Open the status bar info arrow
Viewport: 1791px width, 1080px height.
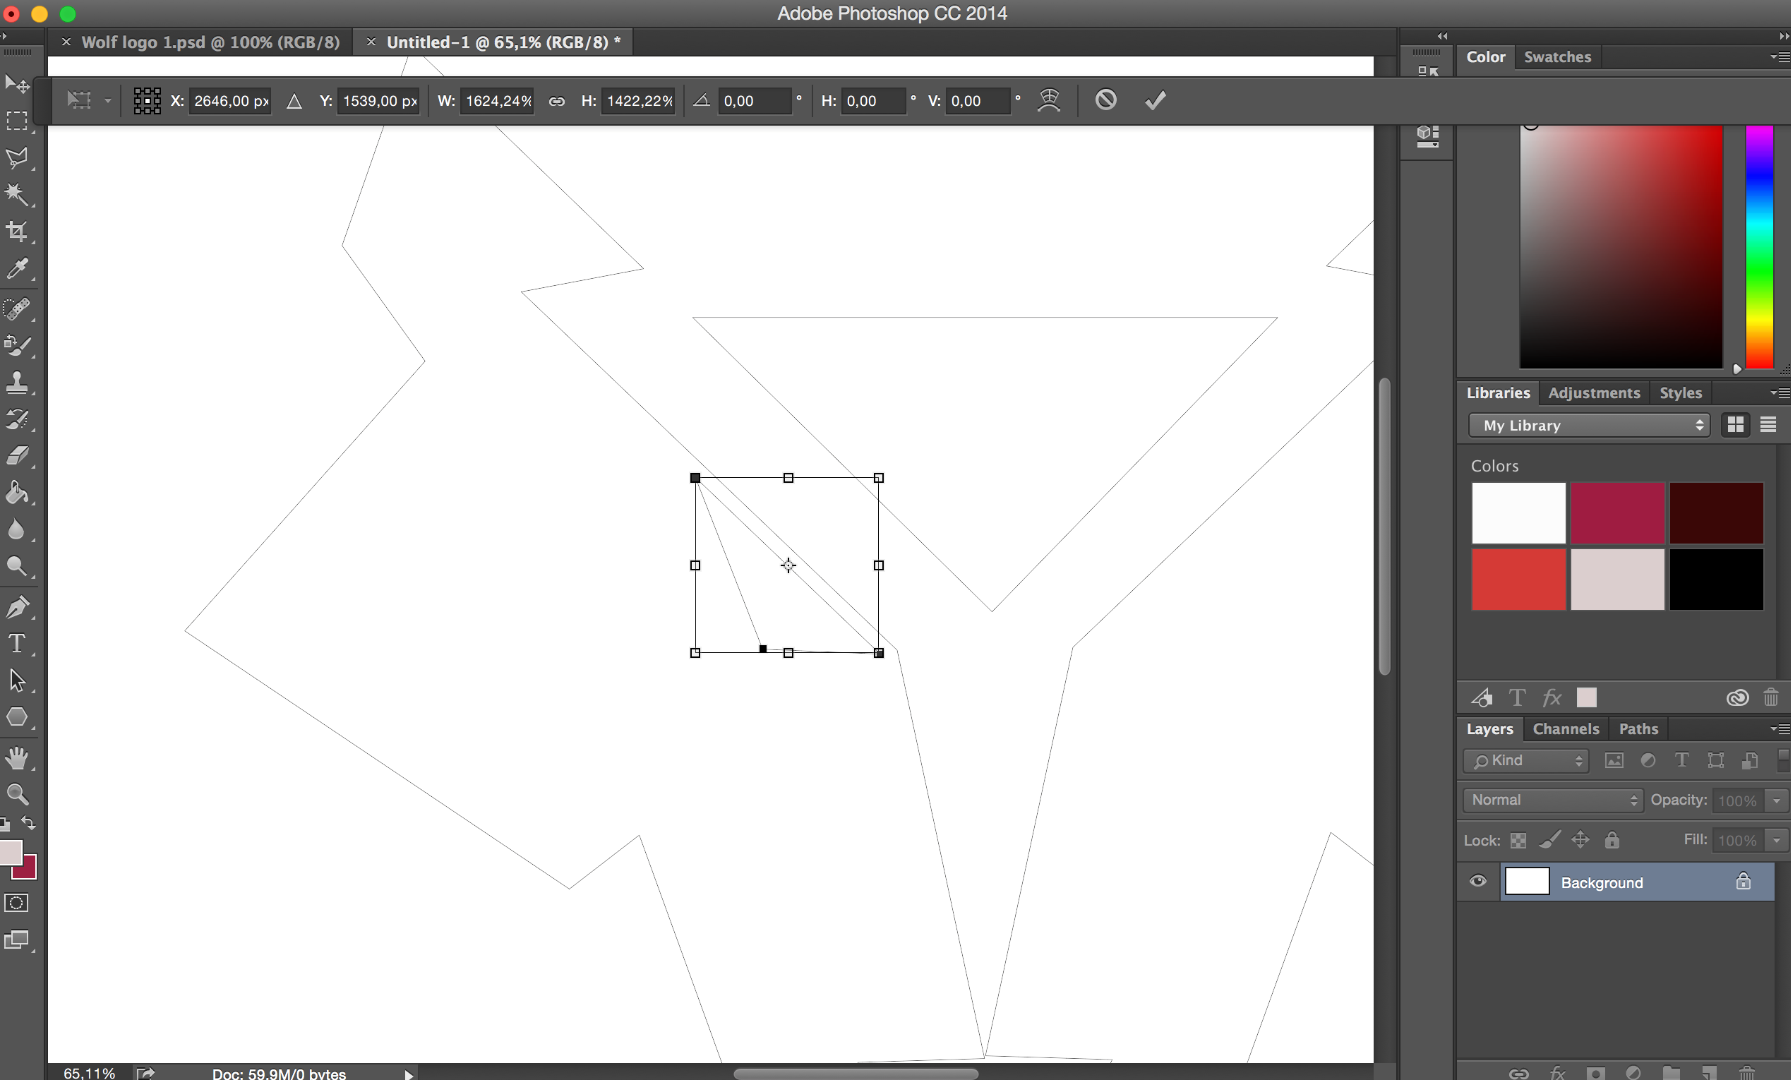click(408, 1074)
